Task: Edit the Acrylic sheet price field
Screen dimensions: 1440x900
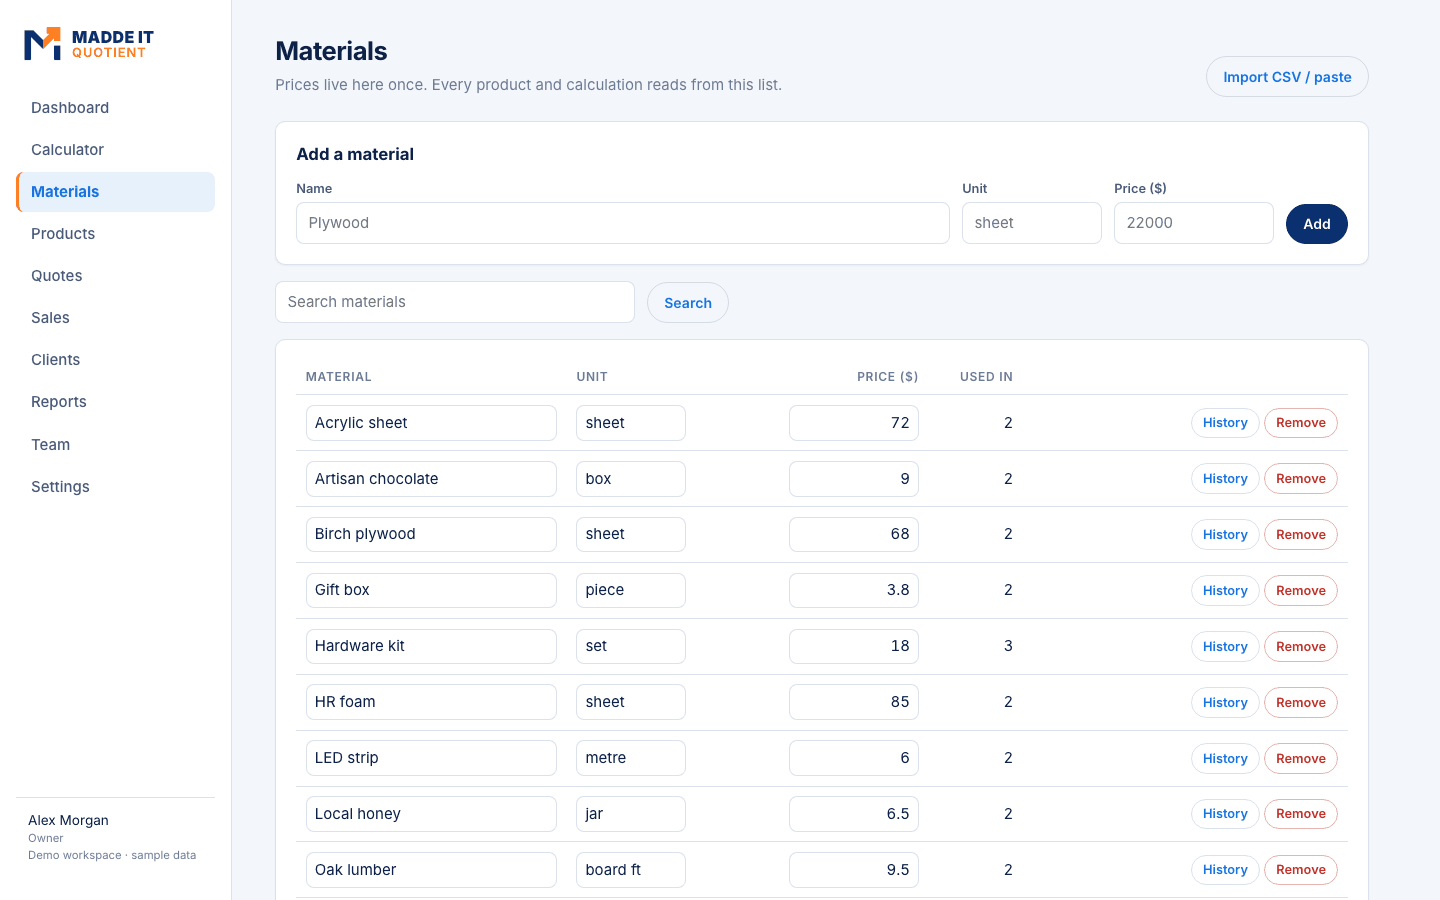Action: [854, 423]
